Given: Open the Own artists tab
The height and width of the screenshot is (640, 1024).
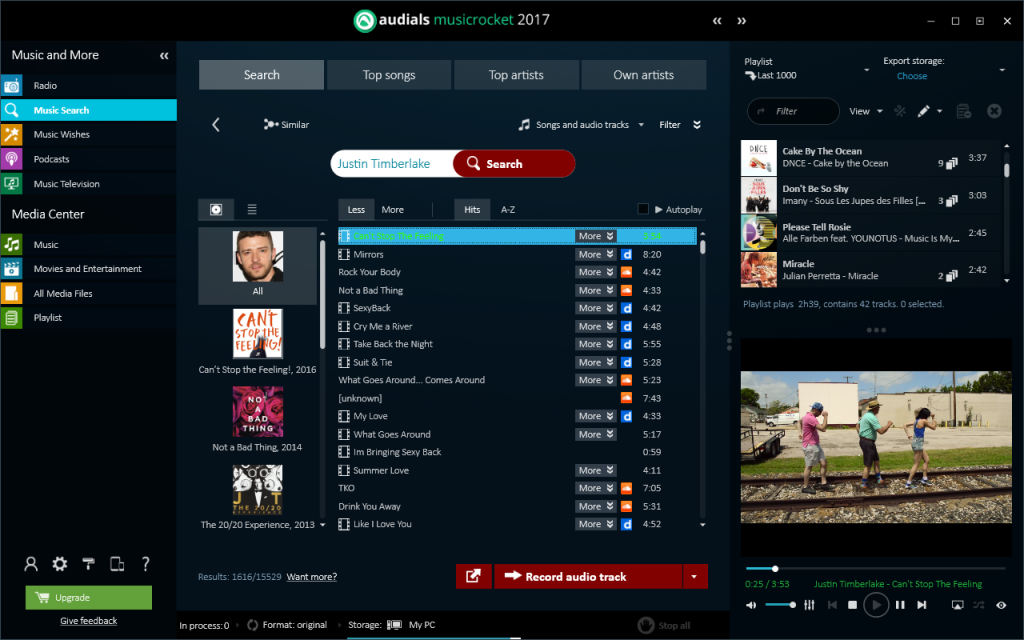Looking at the screenshot, I should coord(644,74).
